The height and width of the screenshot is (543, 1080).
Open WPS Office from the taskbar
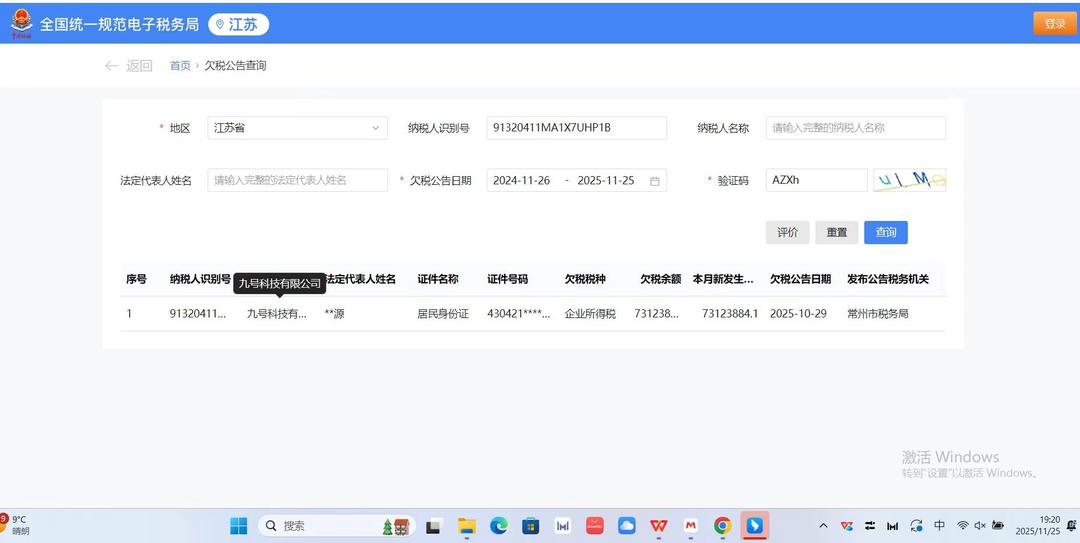(658, 526)
